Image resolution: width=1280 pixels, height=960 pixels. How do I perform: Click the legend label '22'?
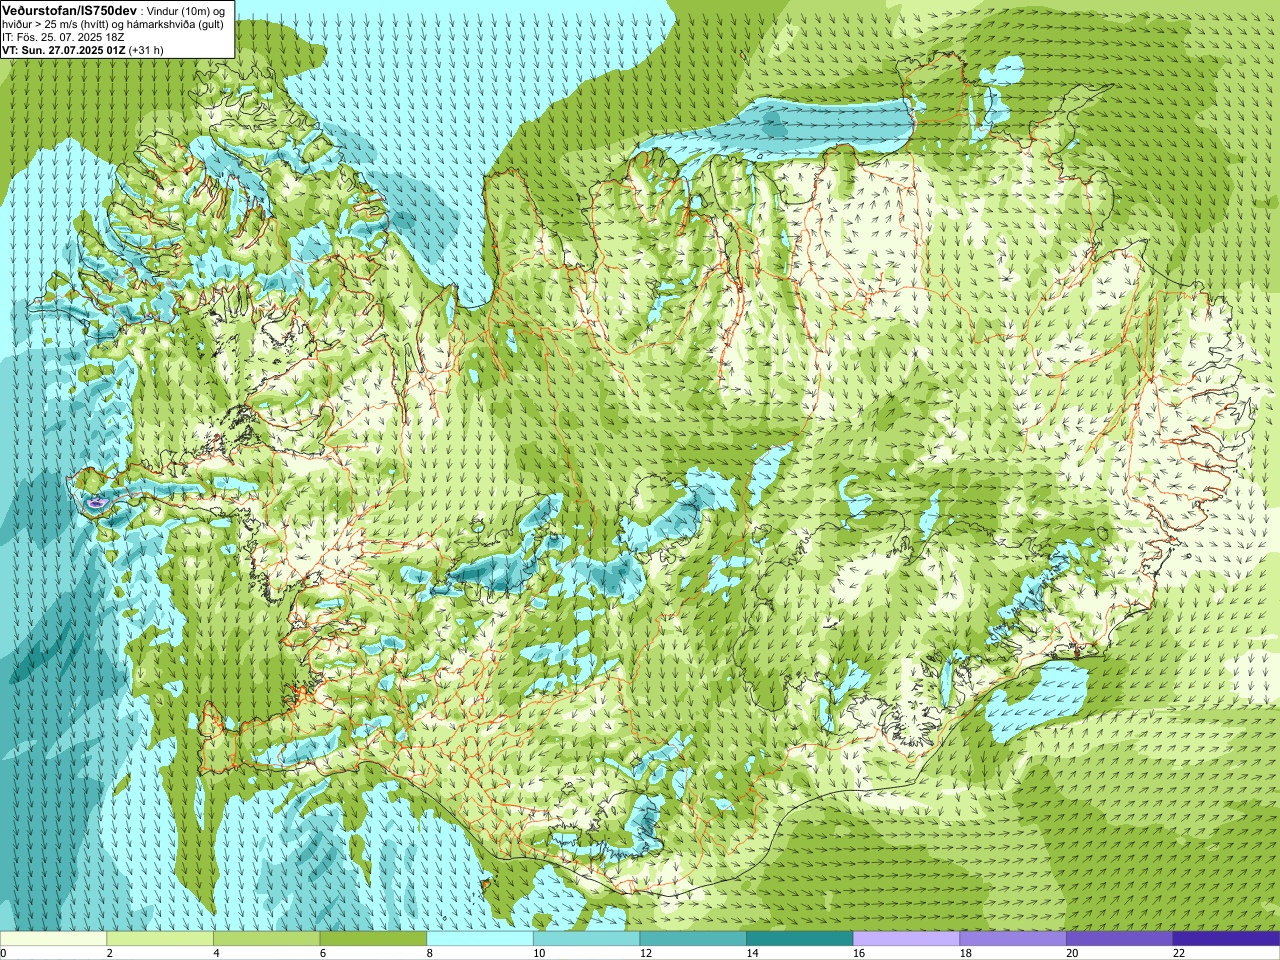click(x=1179, y=953)
